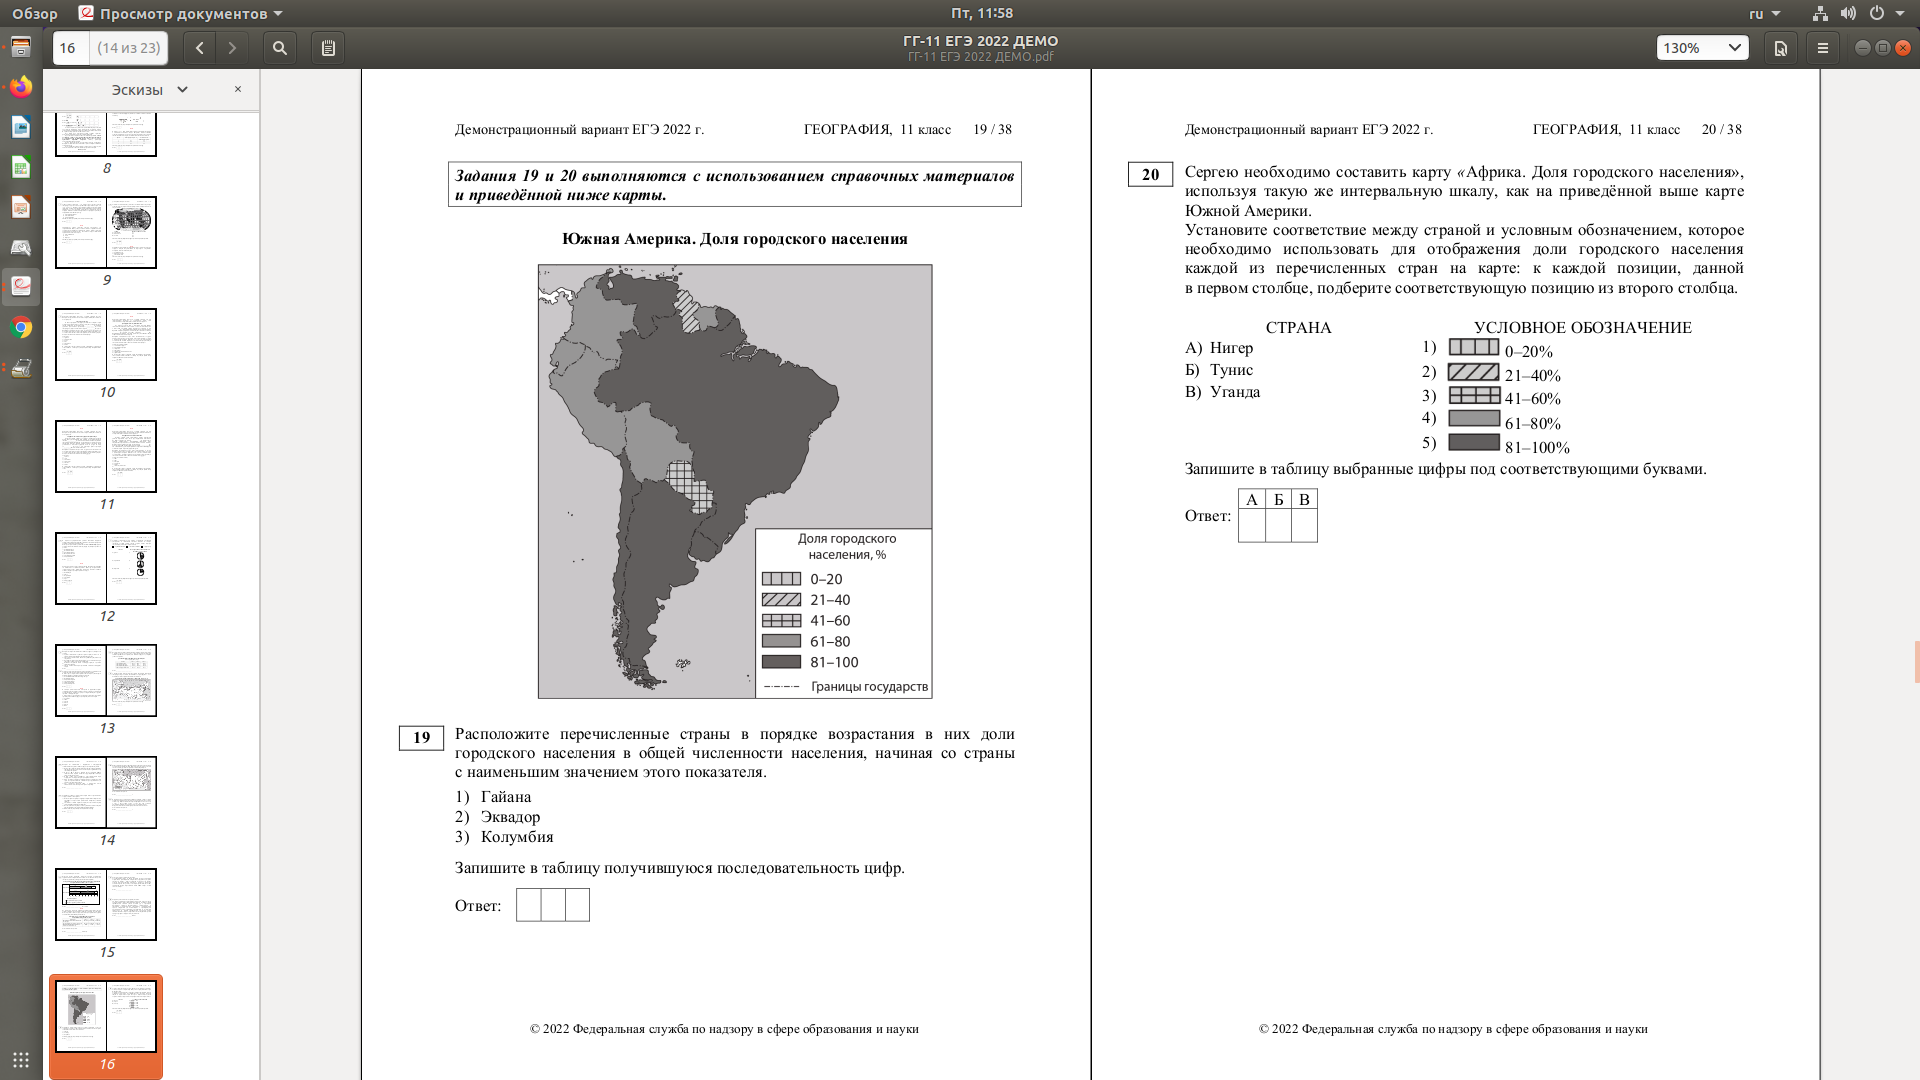Open LibreOffice Calc from the dock

pos(21,167)
